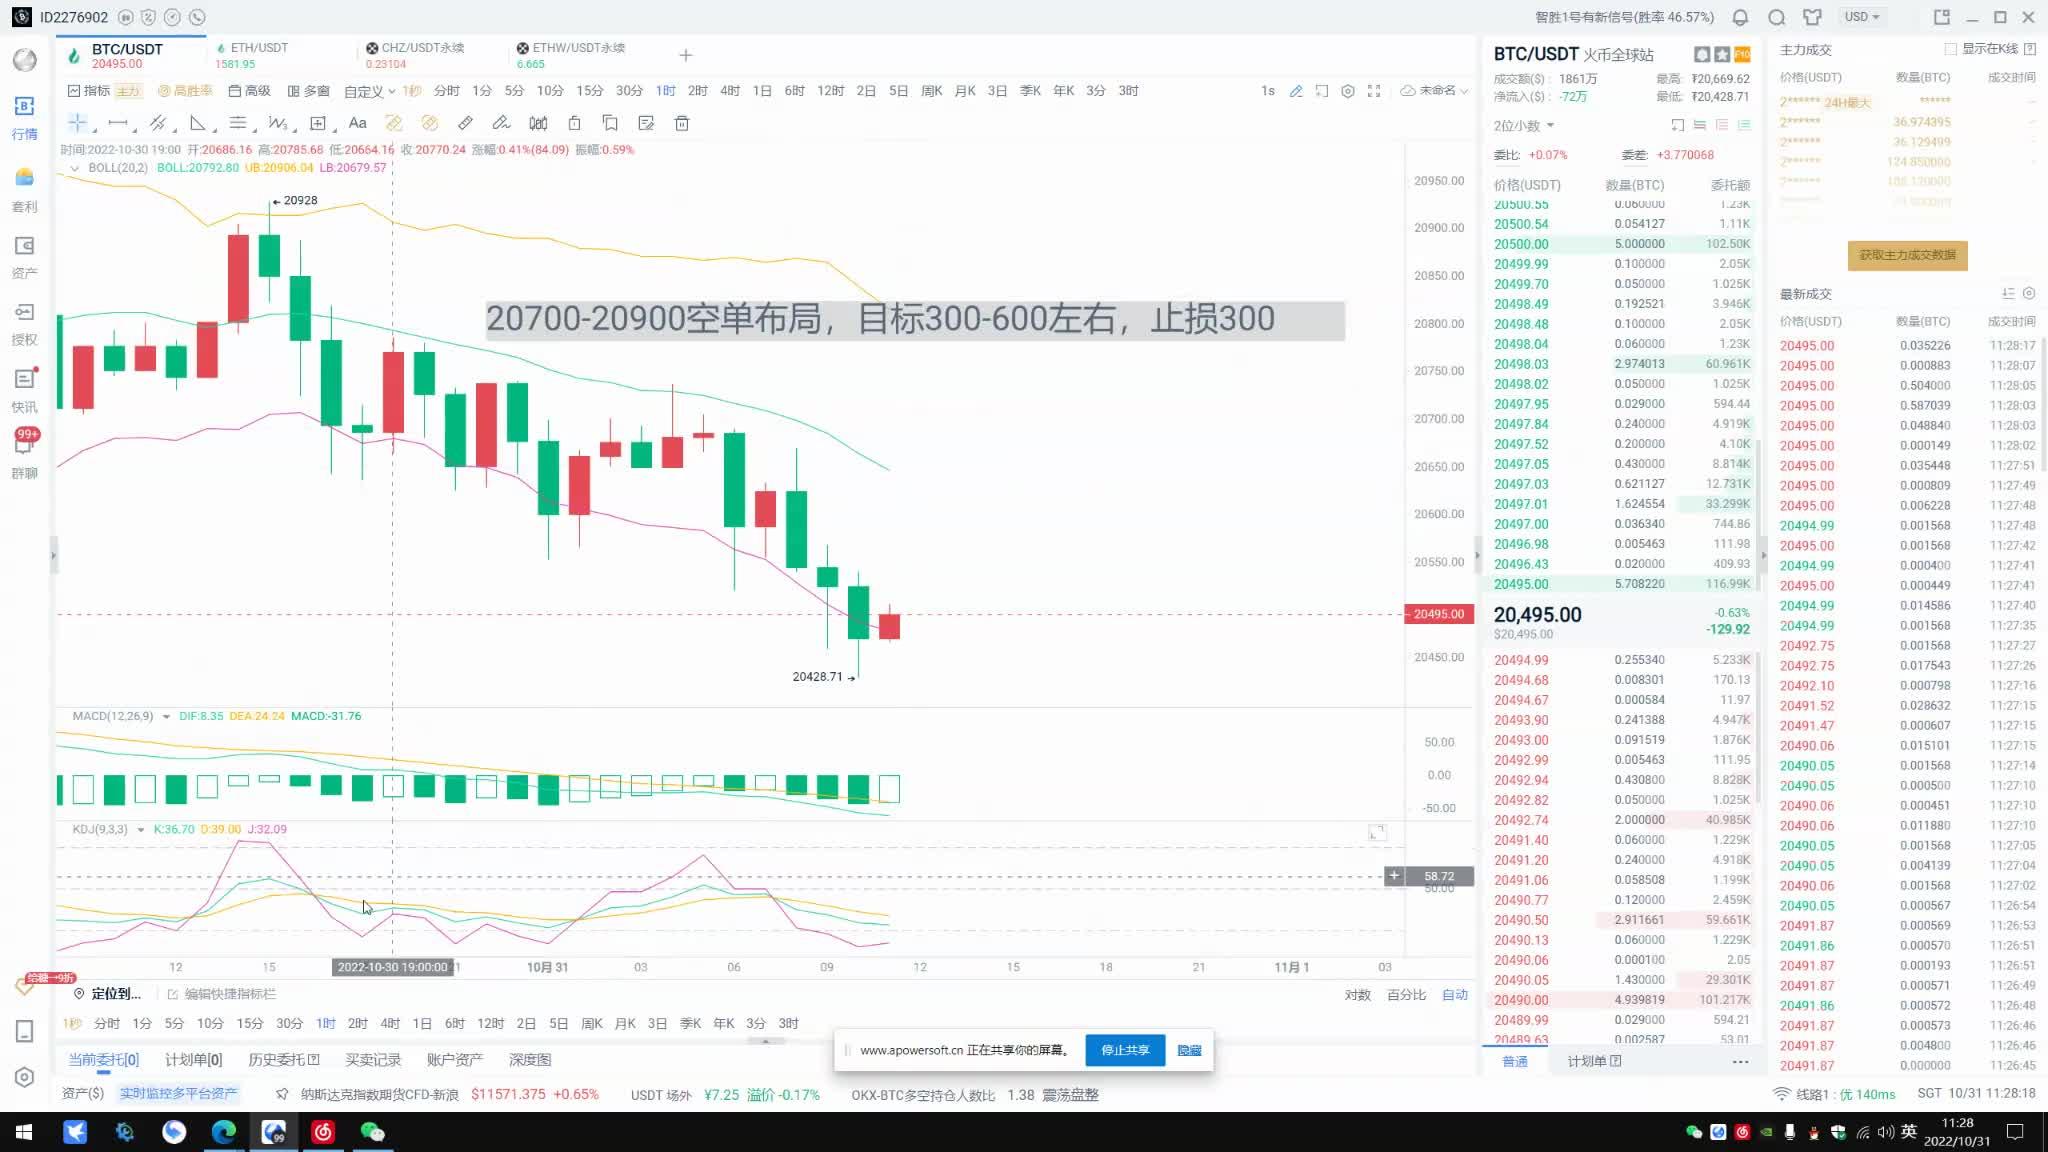Select the horizontal line segment tool
Image resolution: width=2048 pixels, height=1152 pixels.
coord(117,123)
